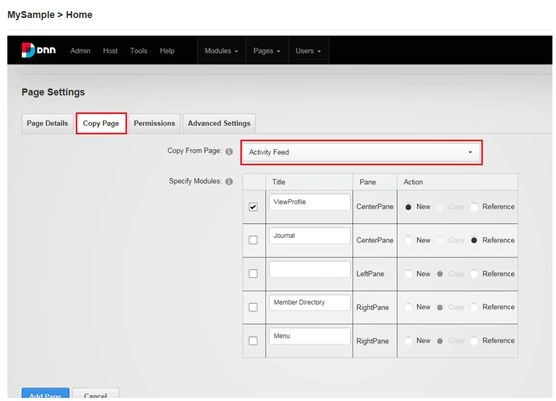Check the Menu module checkbox
The height and width of the screenshot is (401, 556).
pyautogui.click(x=253, y=341)
